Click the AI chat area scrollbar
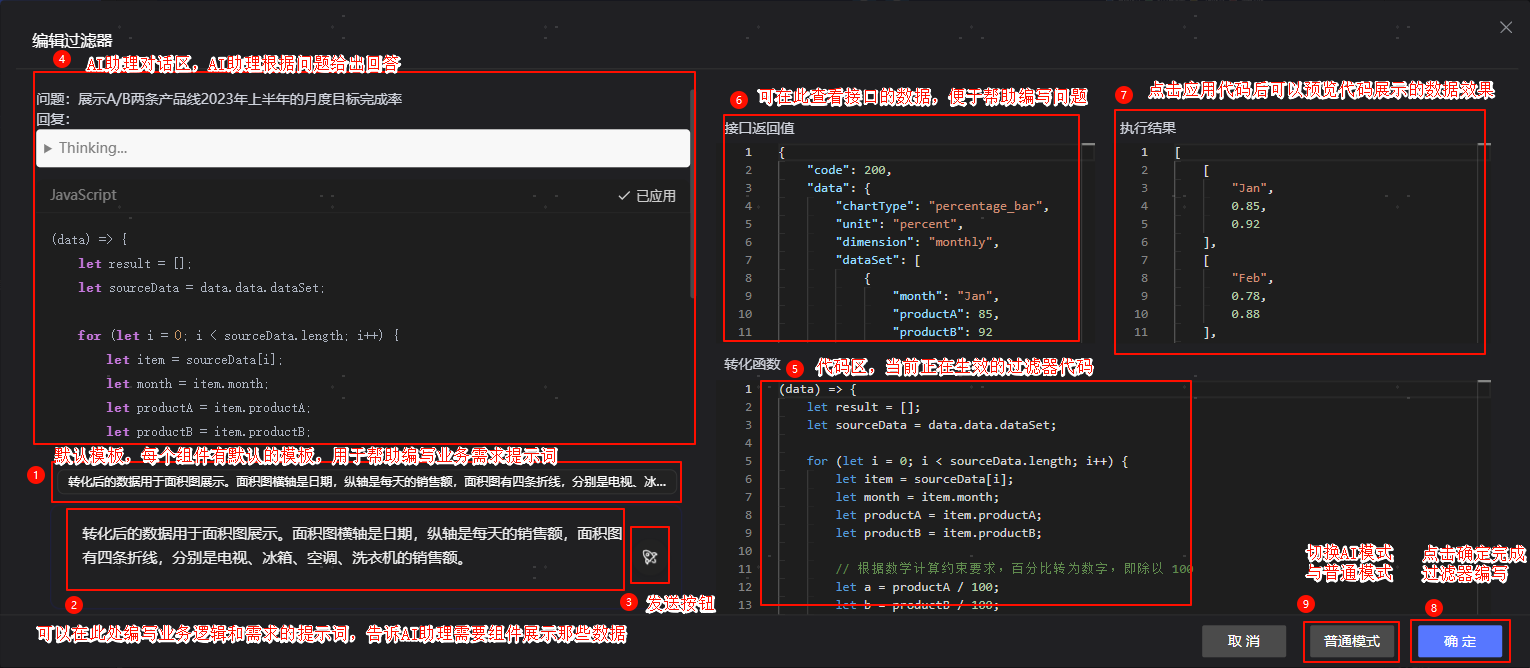This screenshot has width=1530, height=668. 692,195
